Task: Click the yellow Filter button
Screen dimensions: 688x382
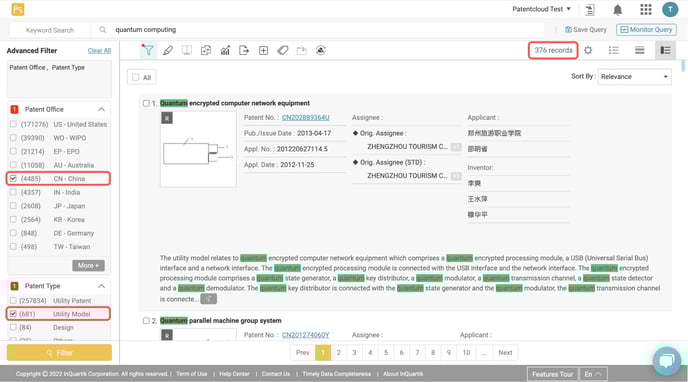Action: (x=59, y=353)
